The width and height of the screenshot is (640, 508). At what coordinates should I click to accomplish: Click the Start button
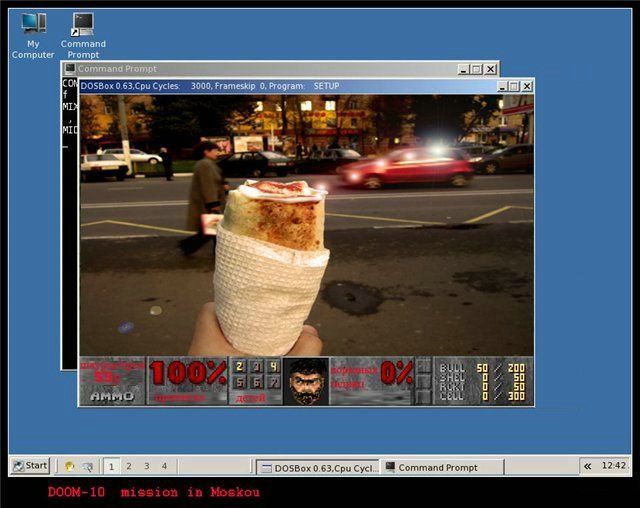pos(30,466)
